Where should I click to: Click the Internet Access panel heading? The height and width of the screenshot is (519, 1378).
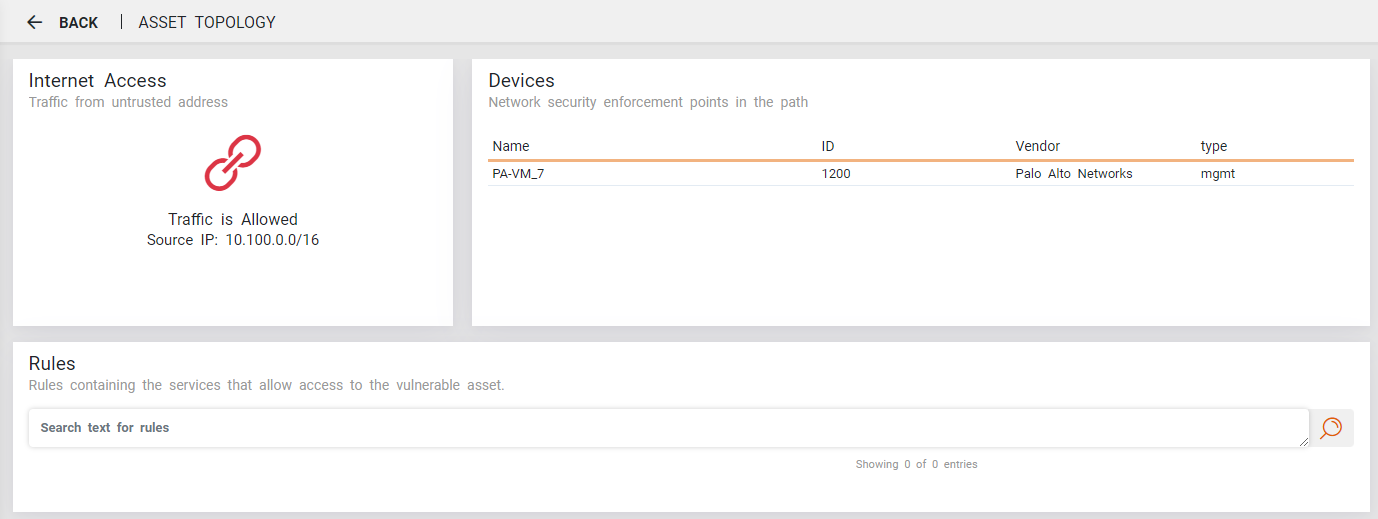[x=98, y=81]
